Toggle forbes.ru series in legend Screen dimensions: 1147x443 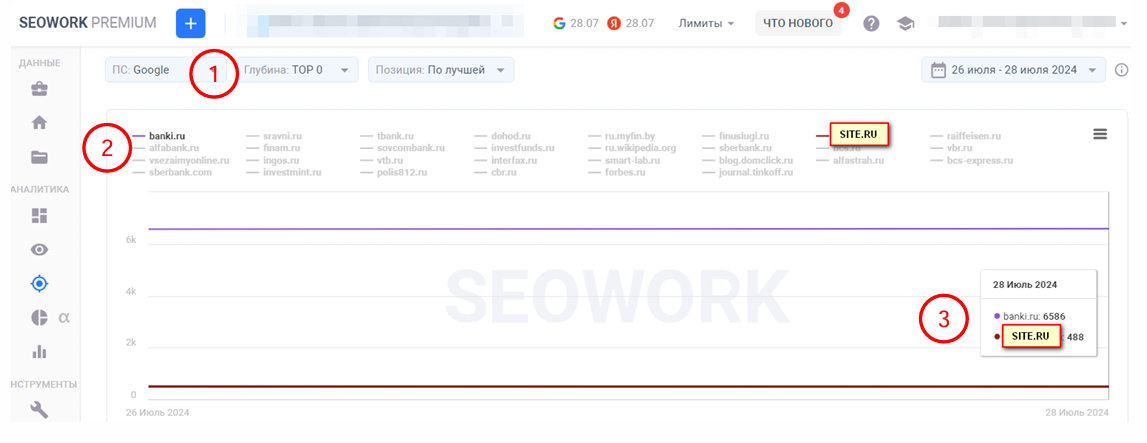pos(616,173)
